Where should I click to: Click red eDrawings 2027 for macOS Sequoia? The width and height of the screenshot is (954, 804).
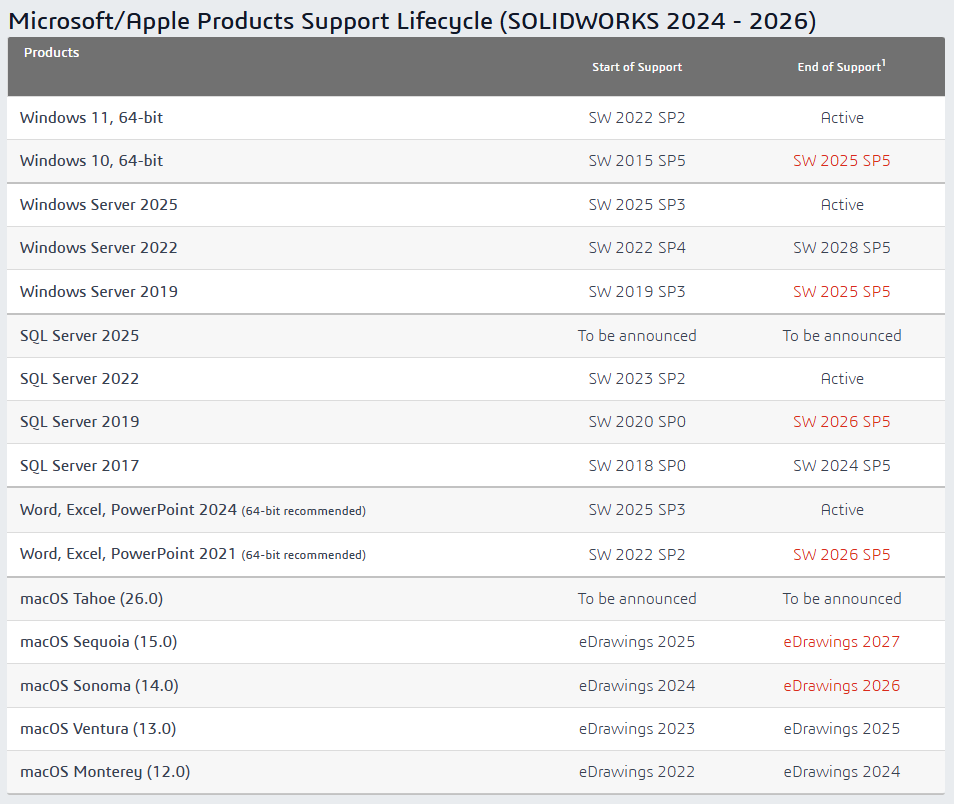point(841,642)
